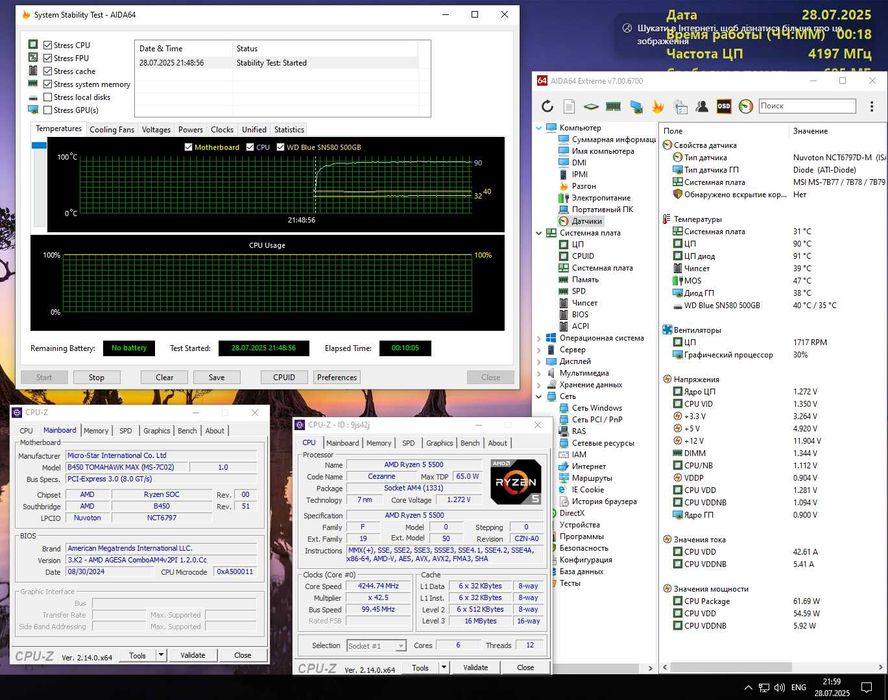The image size is (888, 700).
Task: Uncheck the Stress FPU checkbox
Action: click(x=48, y=58)
